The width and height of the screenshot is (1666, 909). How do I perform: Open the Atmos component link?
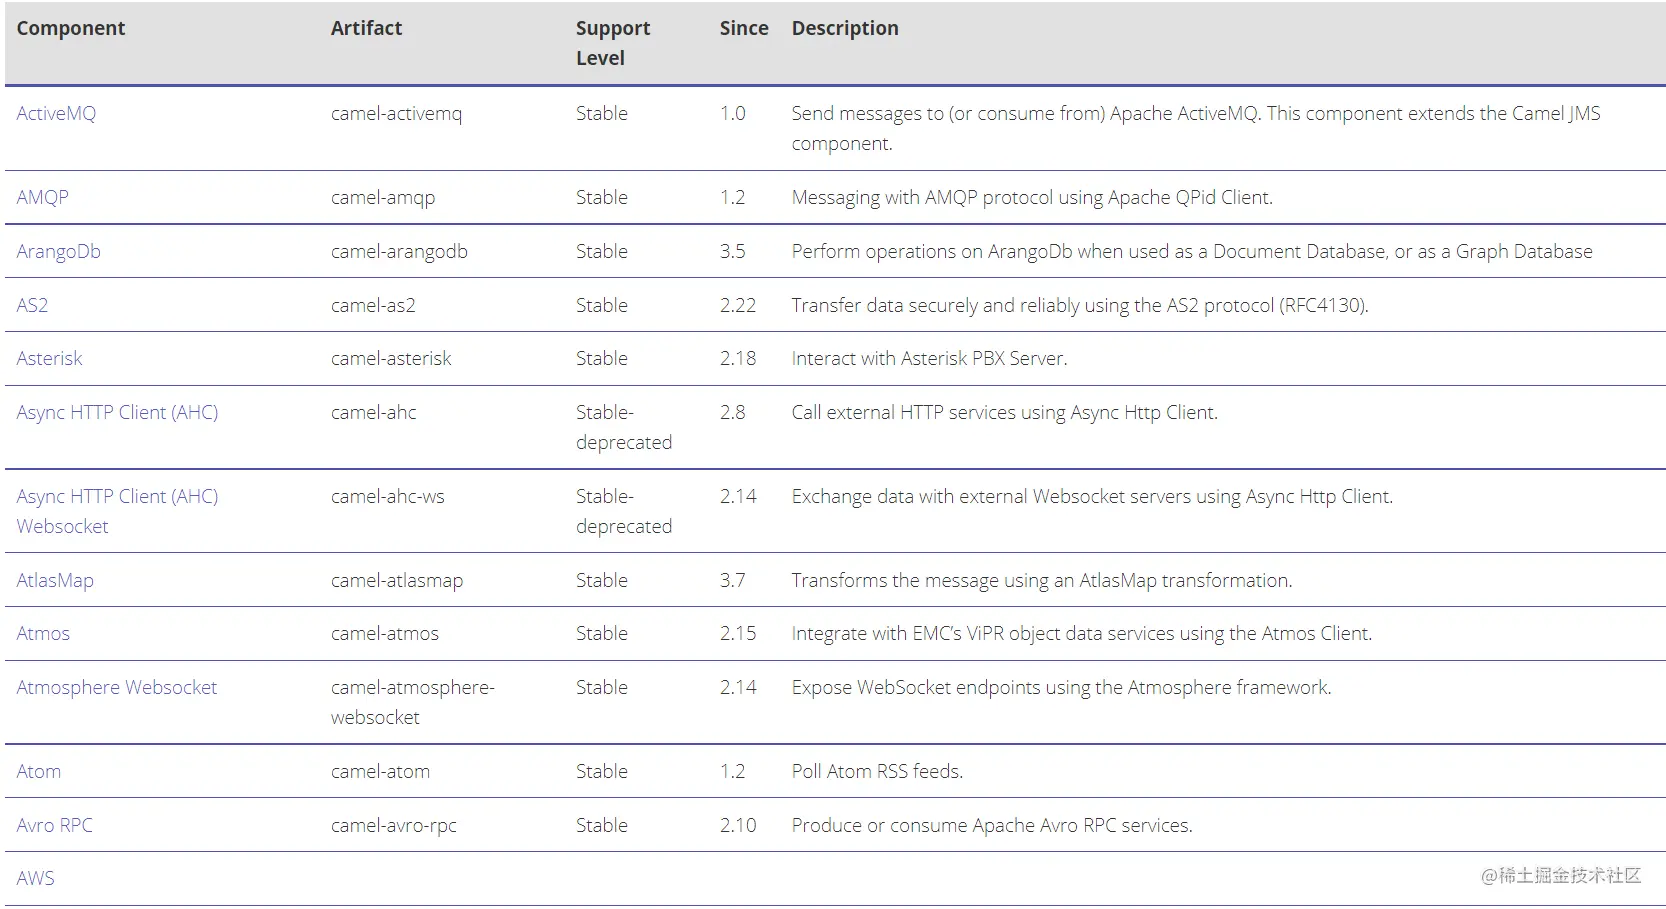point(43,633)
